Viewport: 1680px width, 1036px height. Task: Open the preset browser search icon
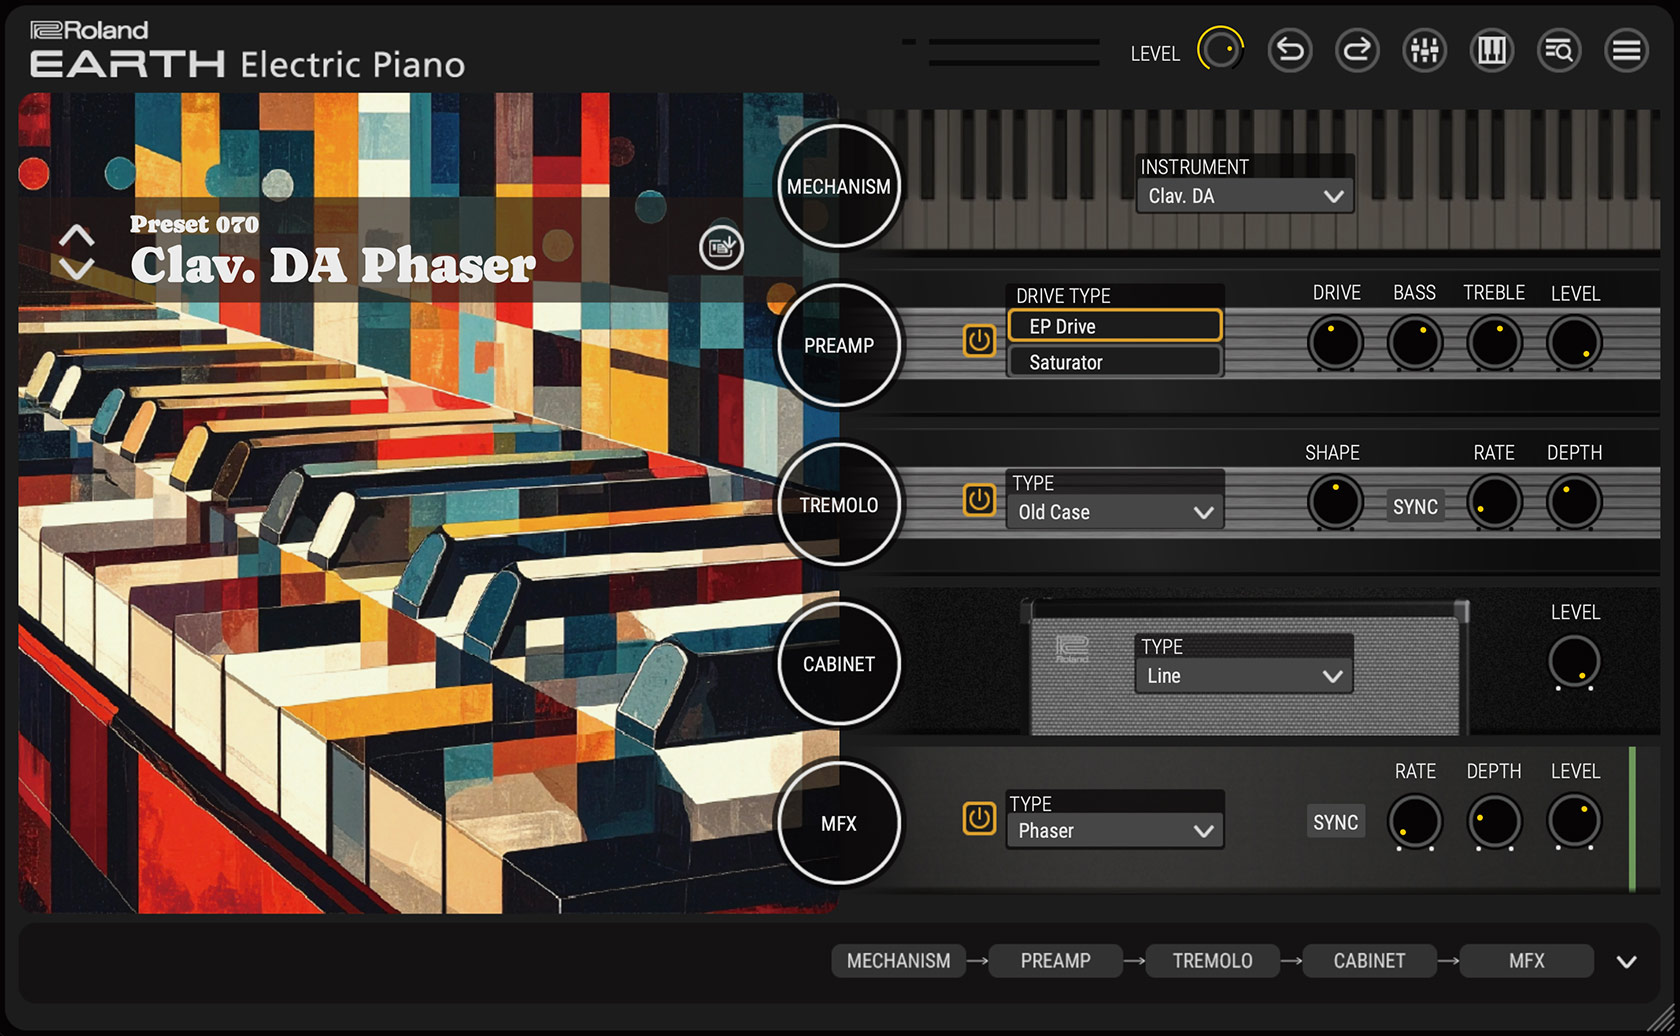1559,50
